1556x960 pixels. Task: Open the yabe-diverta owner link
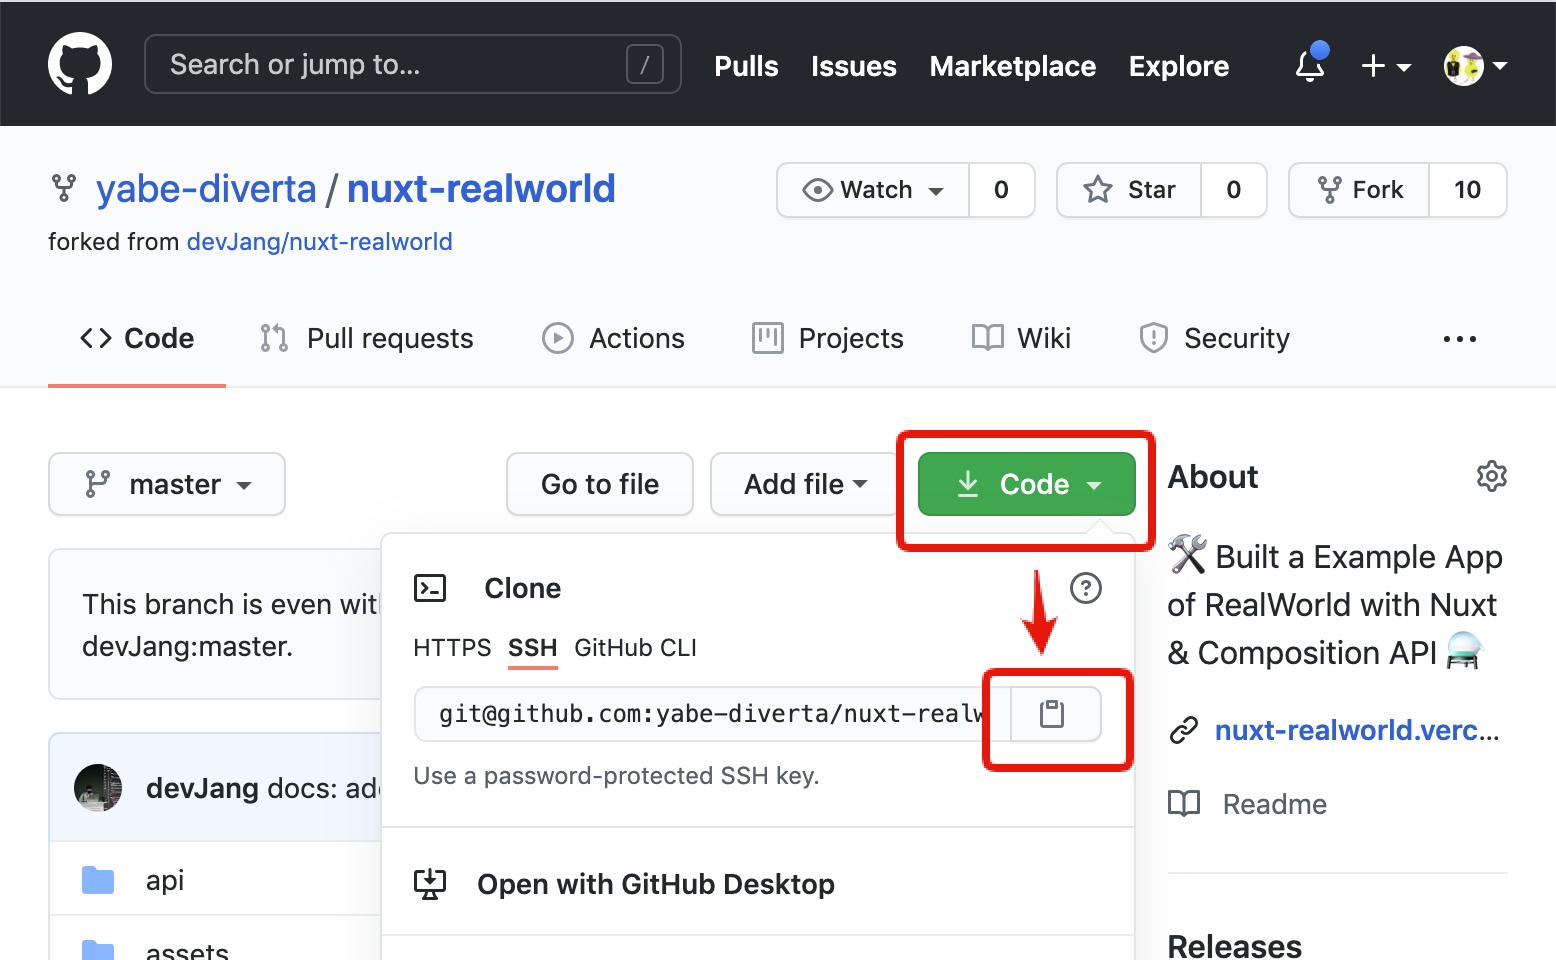206,188
